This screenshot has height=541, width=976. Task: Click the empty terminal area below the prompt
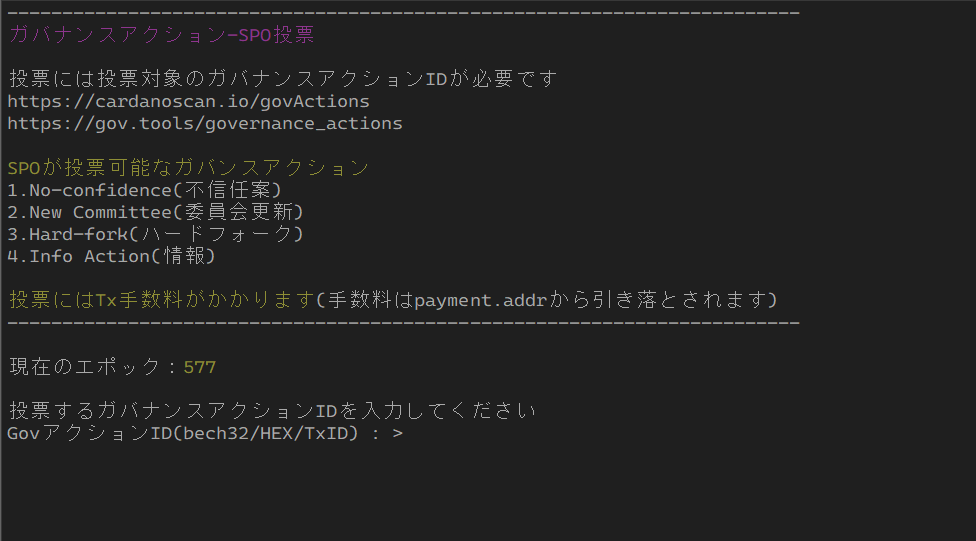[x=488, y=492]
